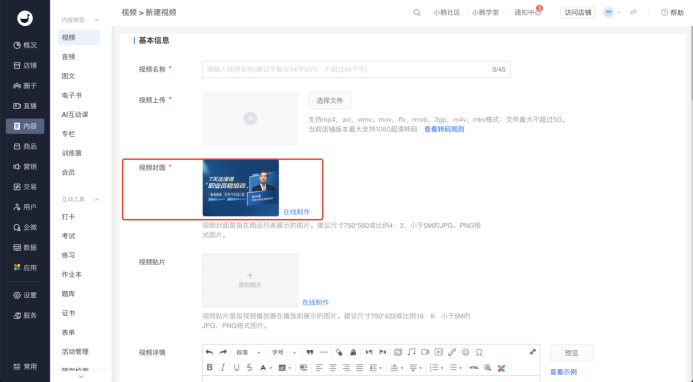Open the 查看转码规则 link

point(444,129)
